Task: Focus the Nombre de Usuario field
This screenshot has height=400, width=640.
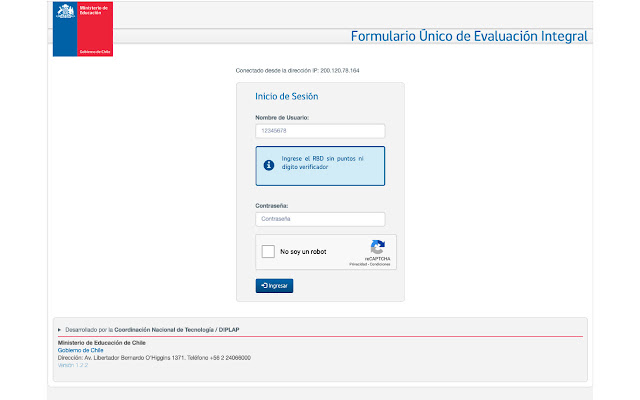Action: [320, 131]
